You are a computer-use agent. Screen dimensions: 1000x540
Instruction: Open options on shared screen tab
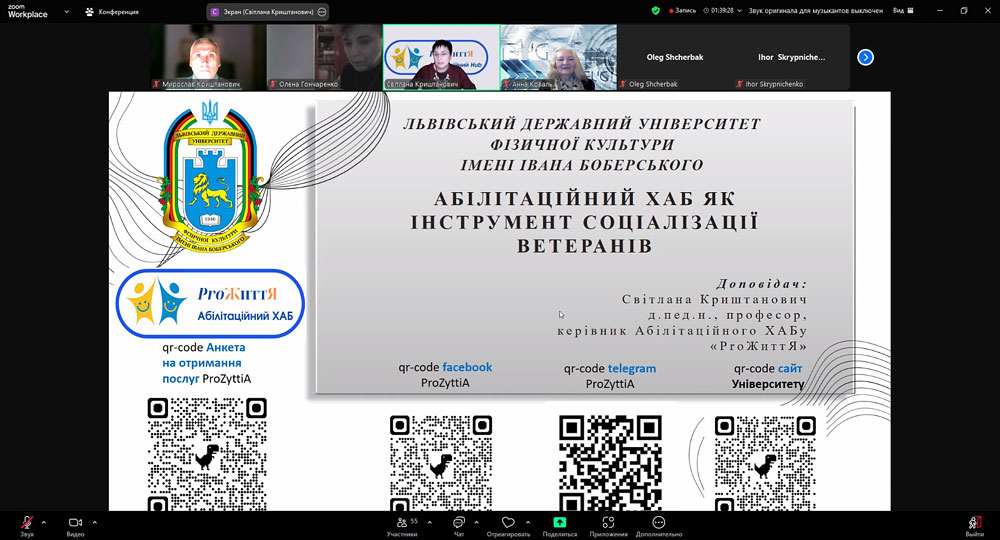click(322, 11)
